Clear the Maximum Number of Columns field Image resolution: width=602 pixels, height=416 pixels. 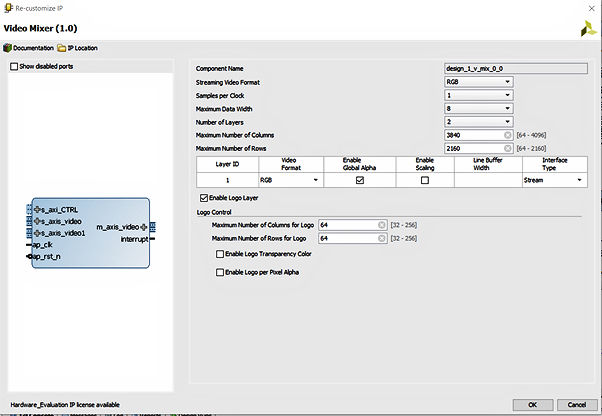pyautogui.click(x=508, y=135)
